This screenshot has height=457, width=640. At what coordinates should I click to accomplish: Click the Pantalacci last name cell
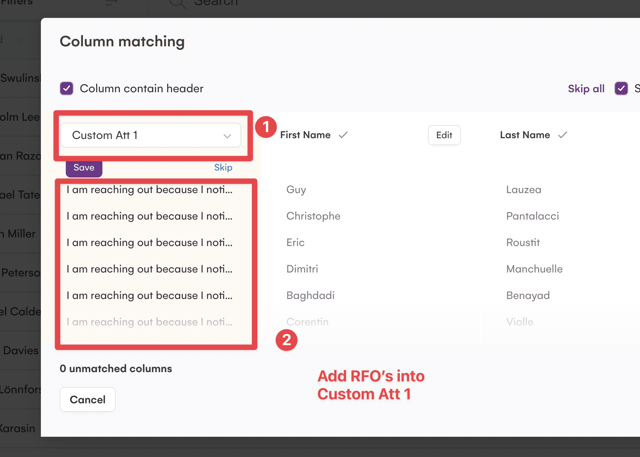(533, 216)
